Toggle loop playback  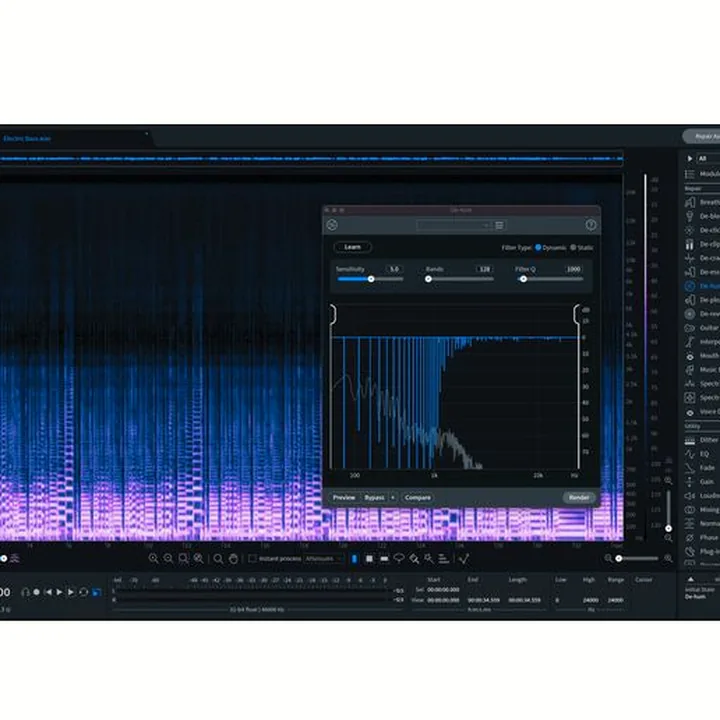pyautogui.click(x=83, y=592)
